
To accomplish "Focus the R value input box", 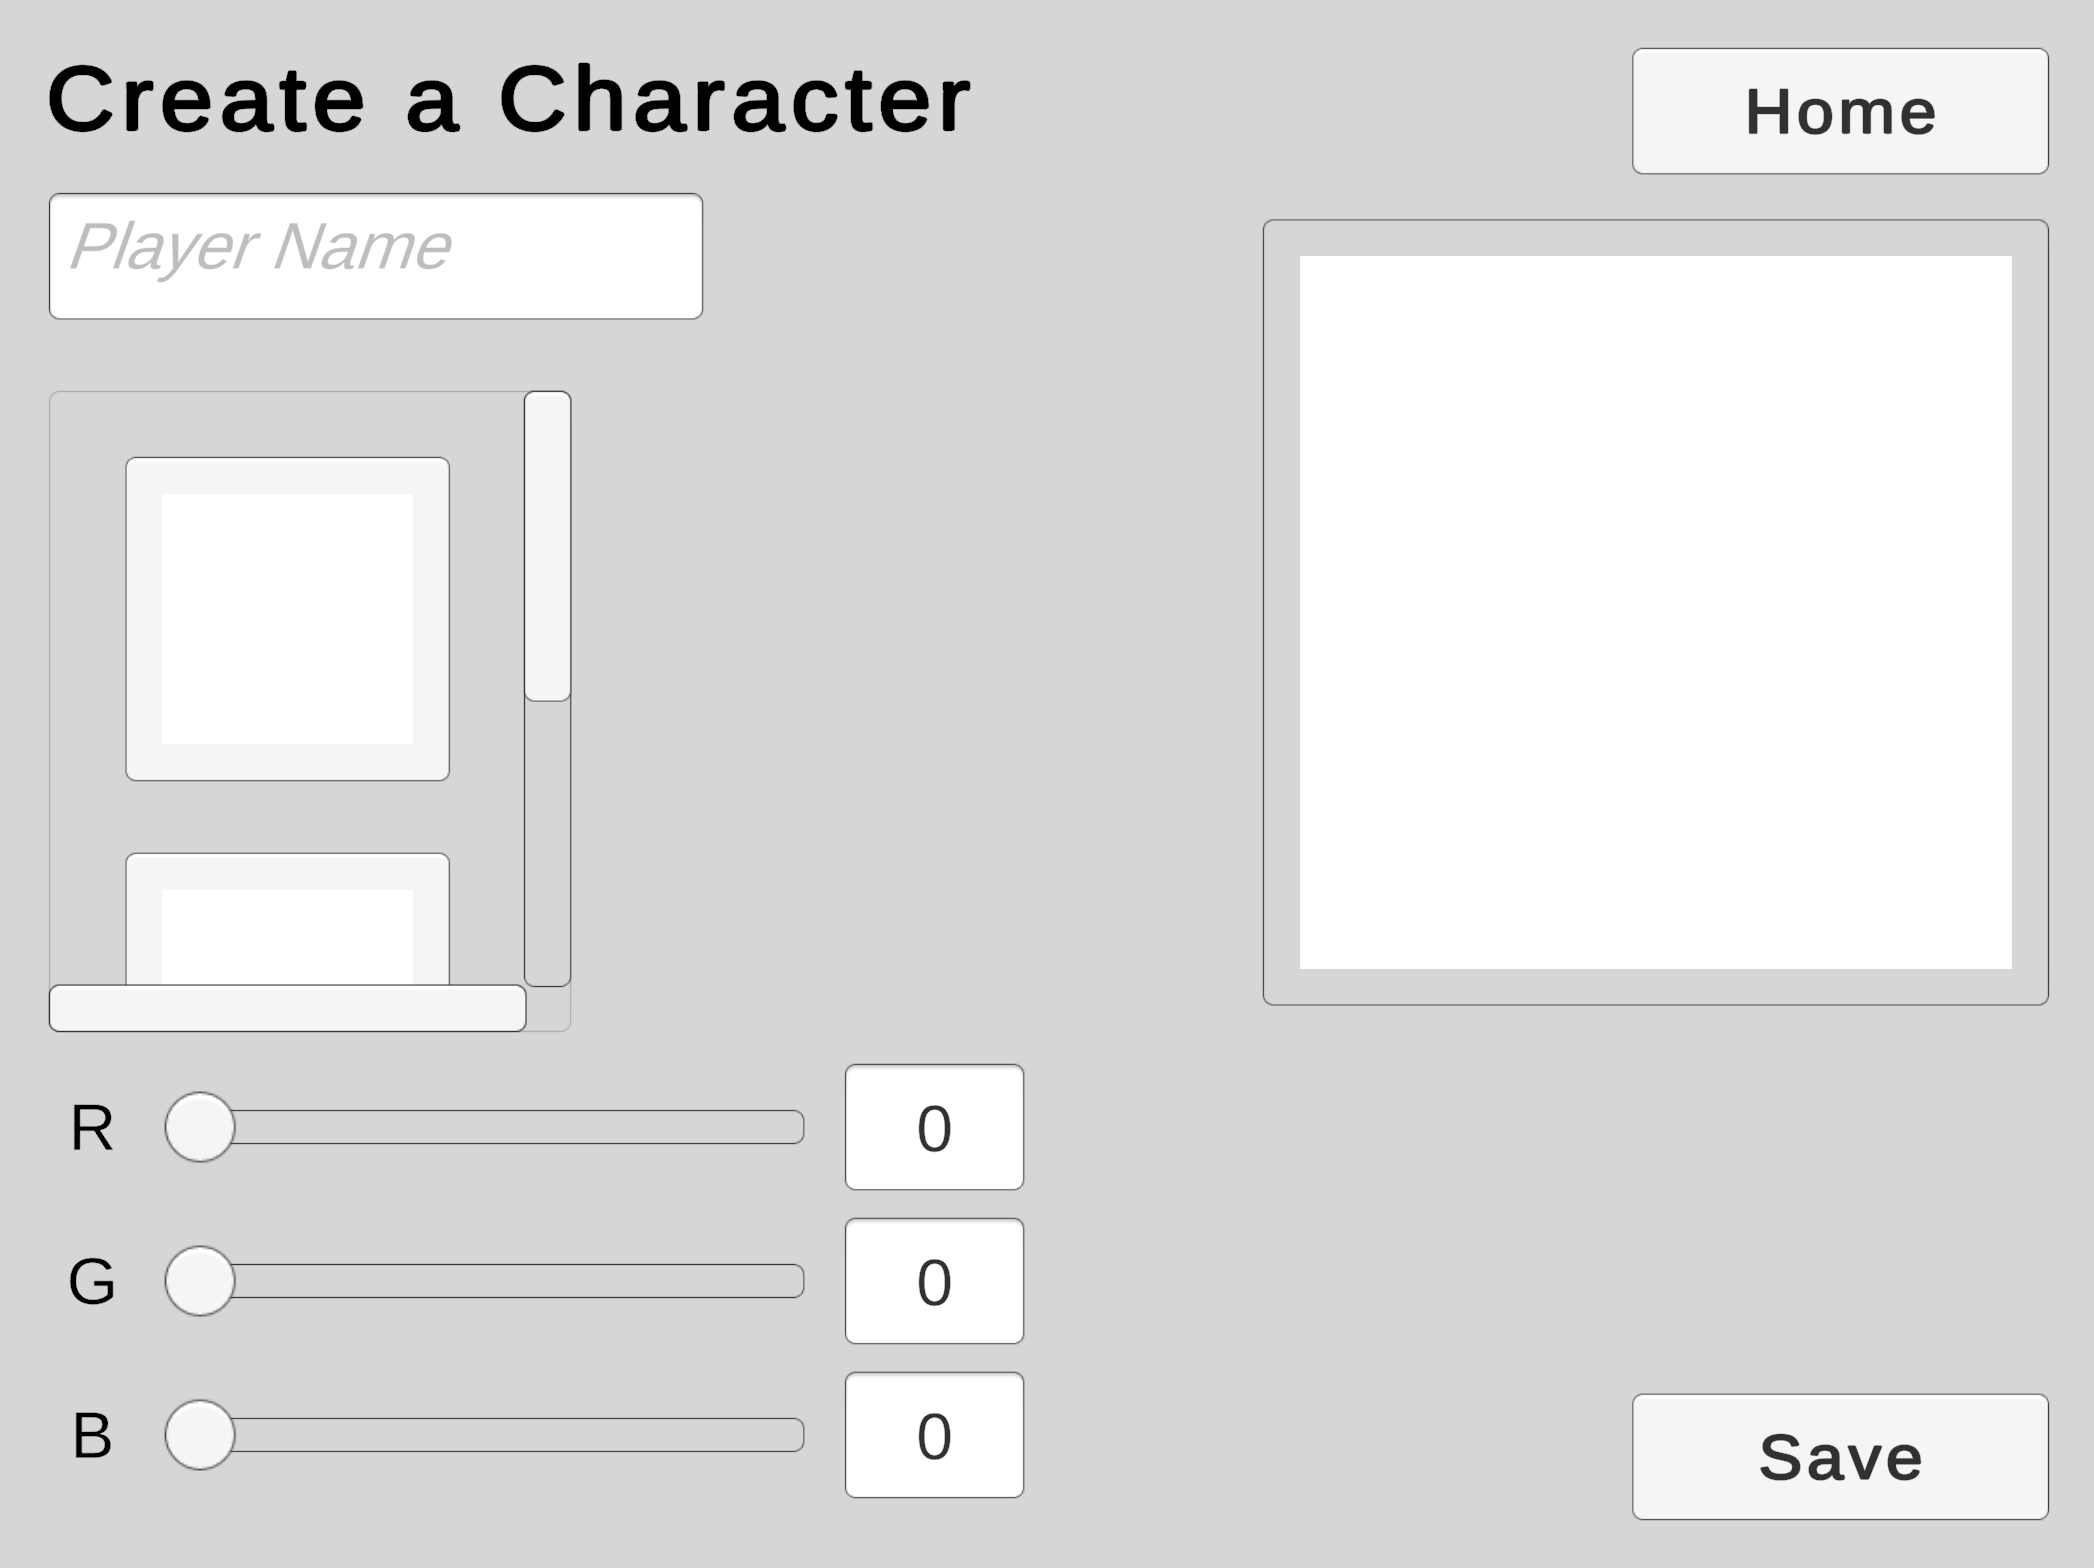I will tap(934, 1127).
